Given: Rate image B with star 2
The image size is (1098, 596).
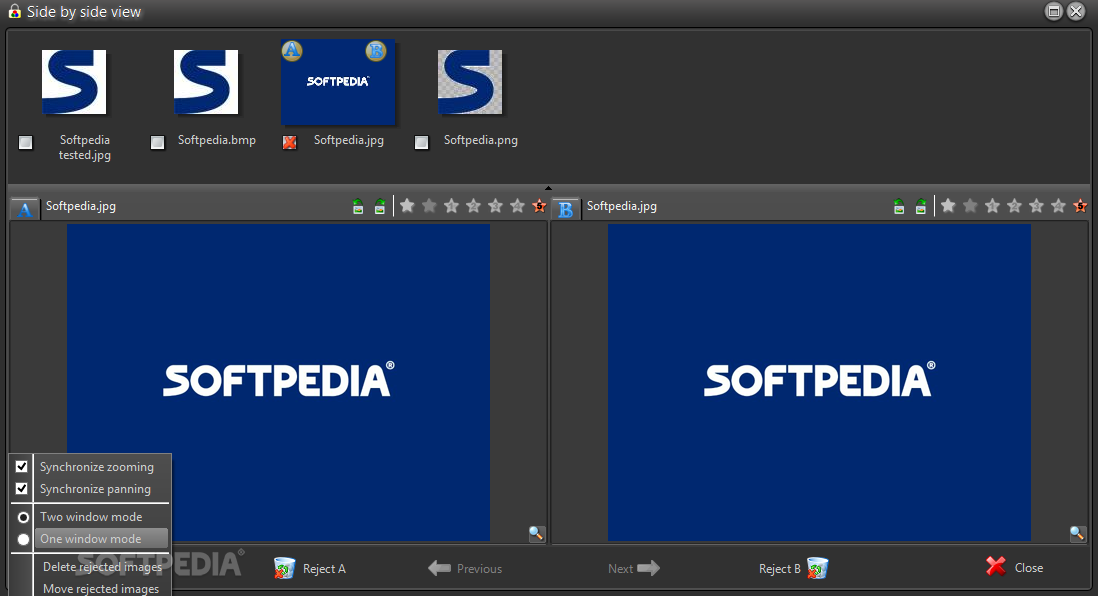Looking at the screenshot, I should point(1014,206).
